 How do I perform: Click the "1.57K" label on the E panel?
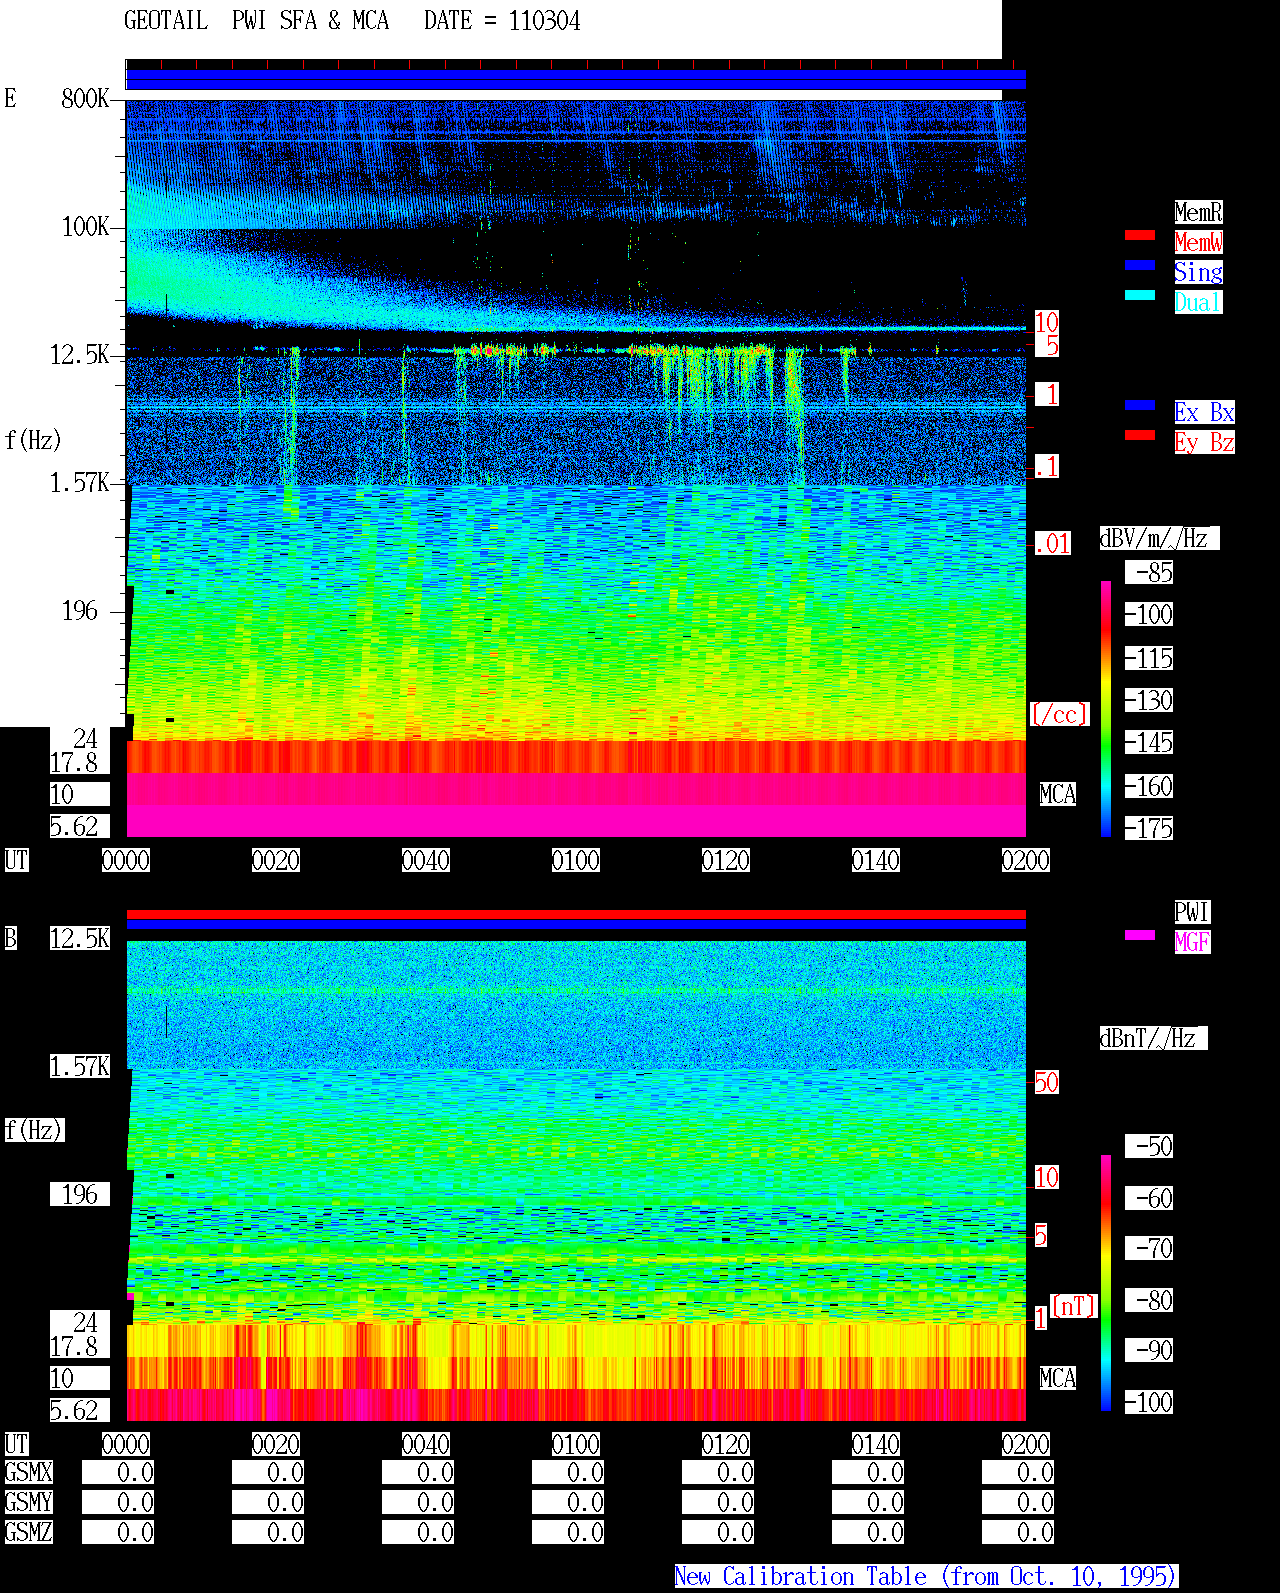click(80, 482)
